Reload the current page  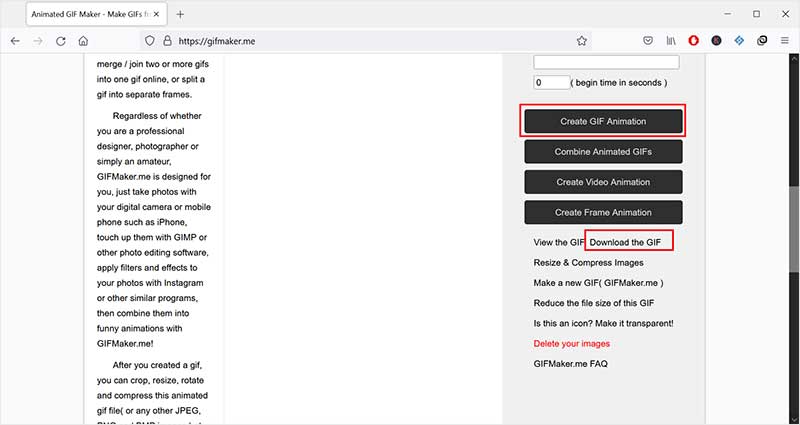point(61,41)
